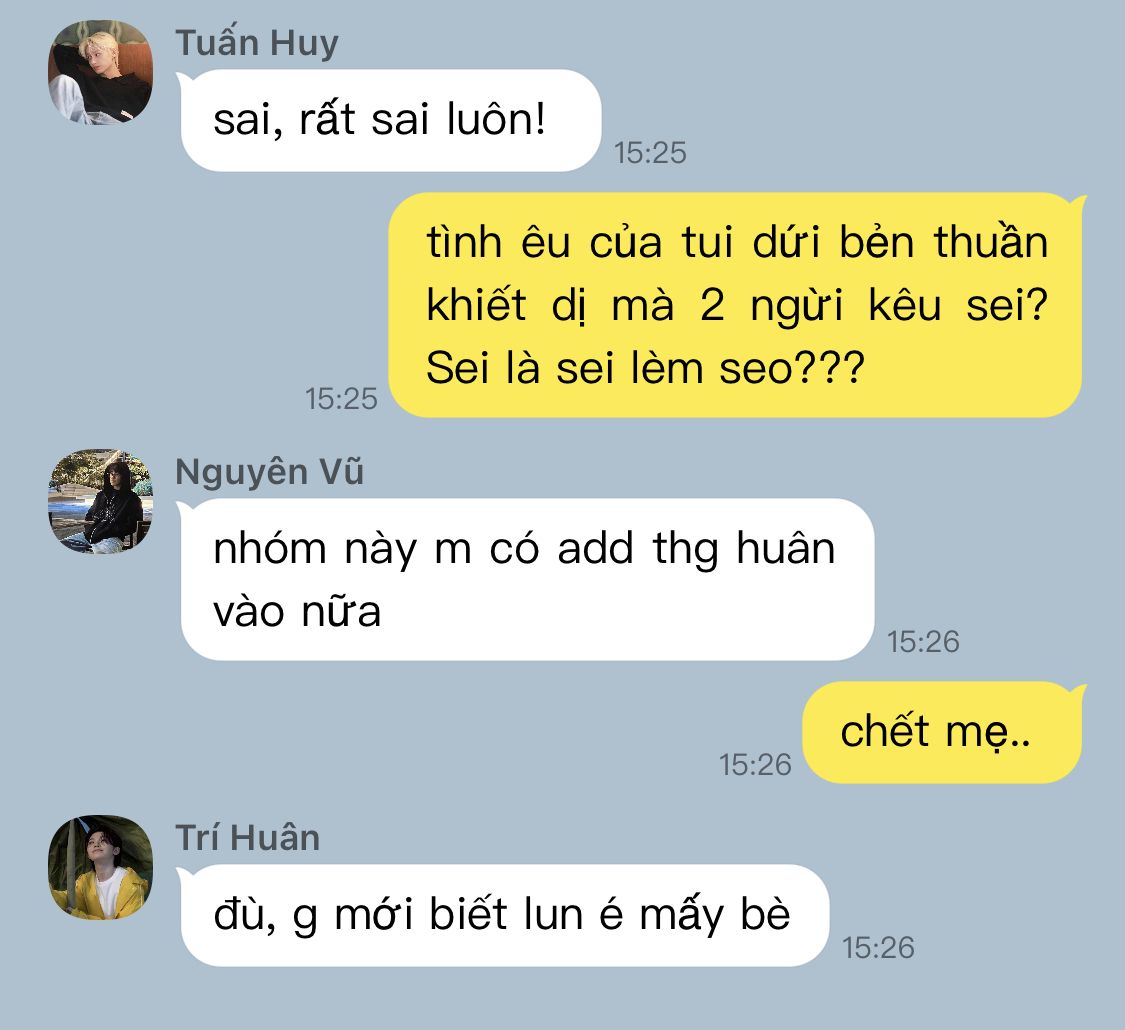Click the 15:26 timestamp after Trí Huân's message
The image size is (1125, 1030).
pyautogui.click(x=877, y=948)
